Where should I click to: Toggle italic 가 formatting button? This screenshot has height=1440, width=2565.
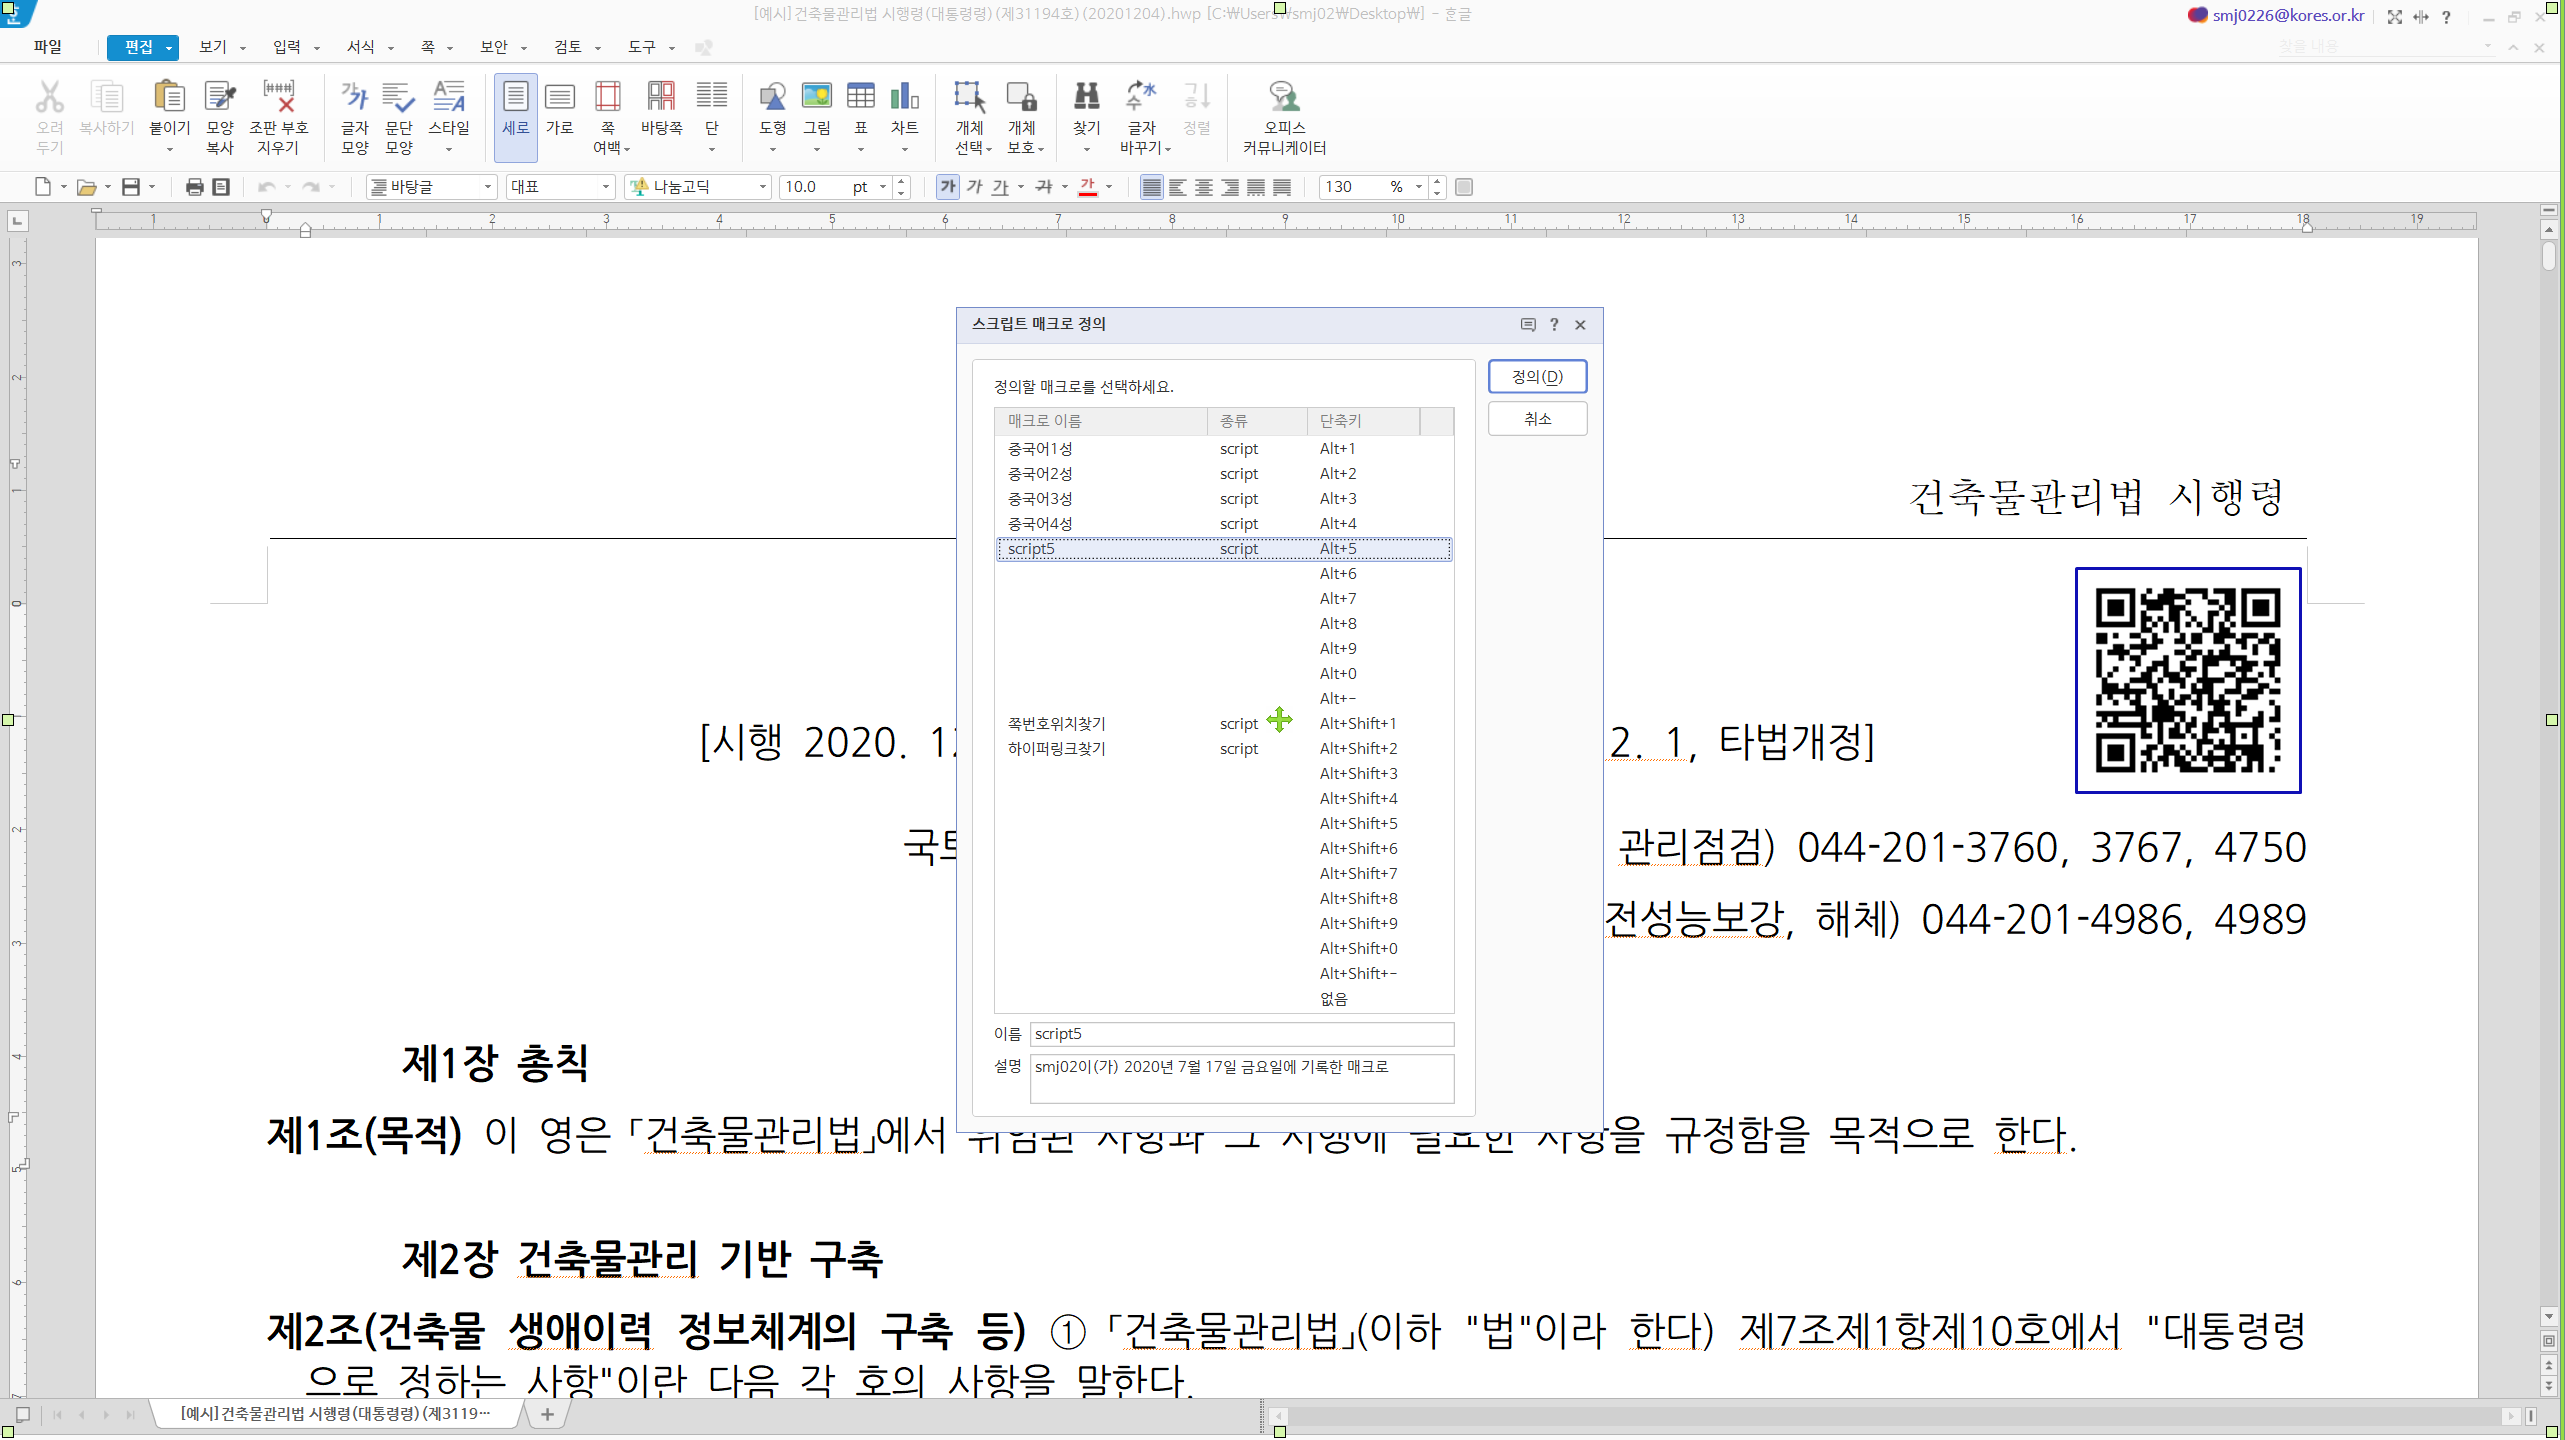coord(974,187)
